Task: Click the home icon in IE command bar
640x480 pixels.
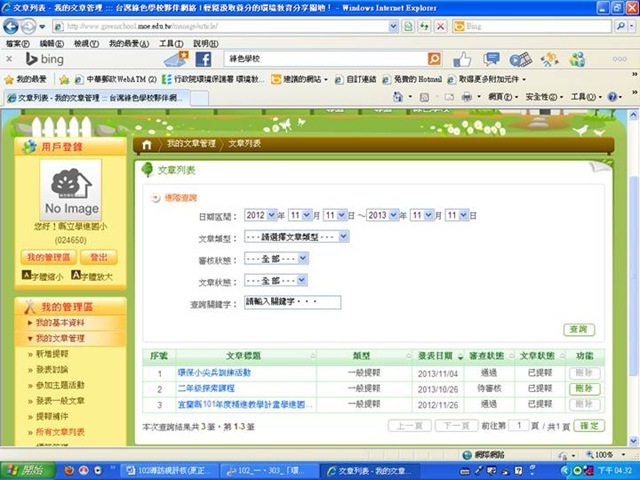Action: click(398, 97)
